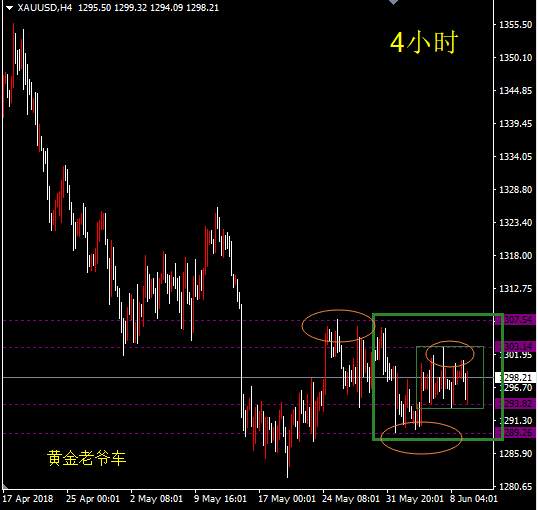
Task: Click the 1344.85 price scale label
Action: click(515, 91)
